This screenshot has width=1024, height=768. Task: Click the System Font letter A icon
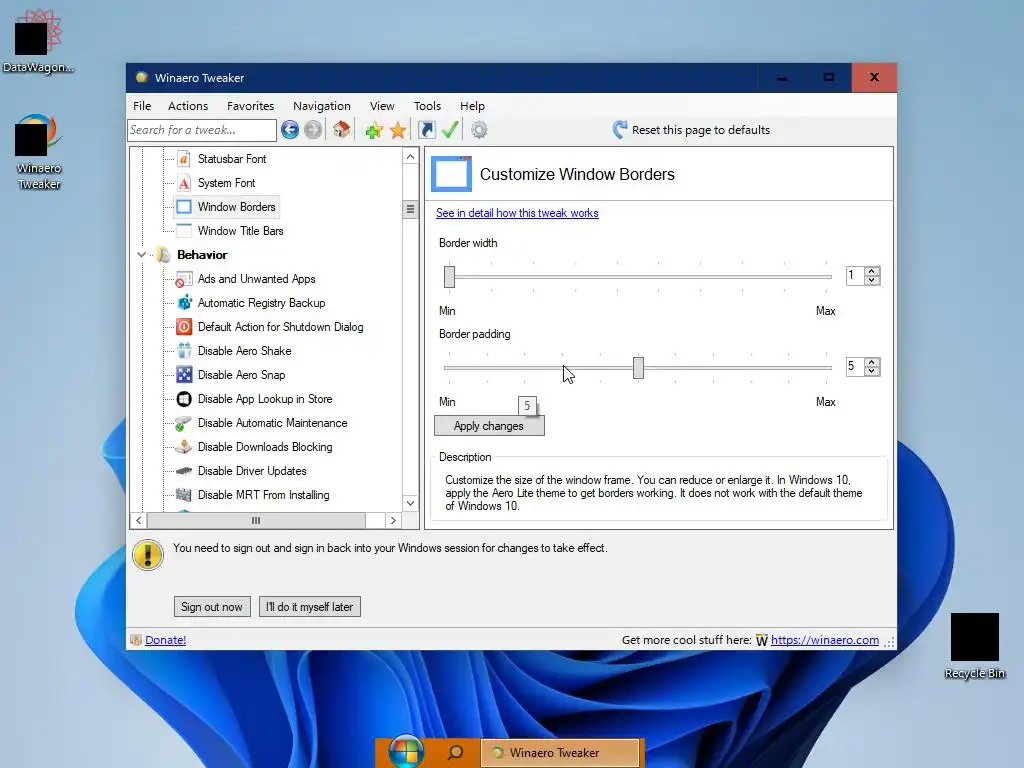184,183
